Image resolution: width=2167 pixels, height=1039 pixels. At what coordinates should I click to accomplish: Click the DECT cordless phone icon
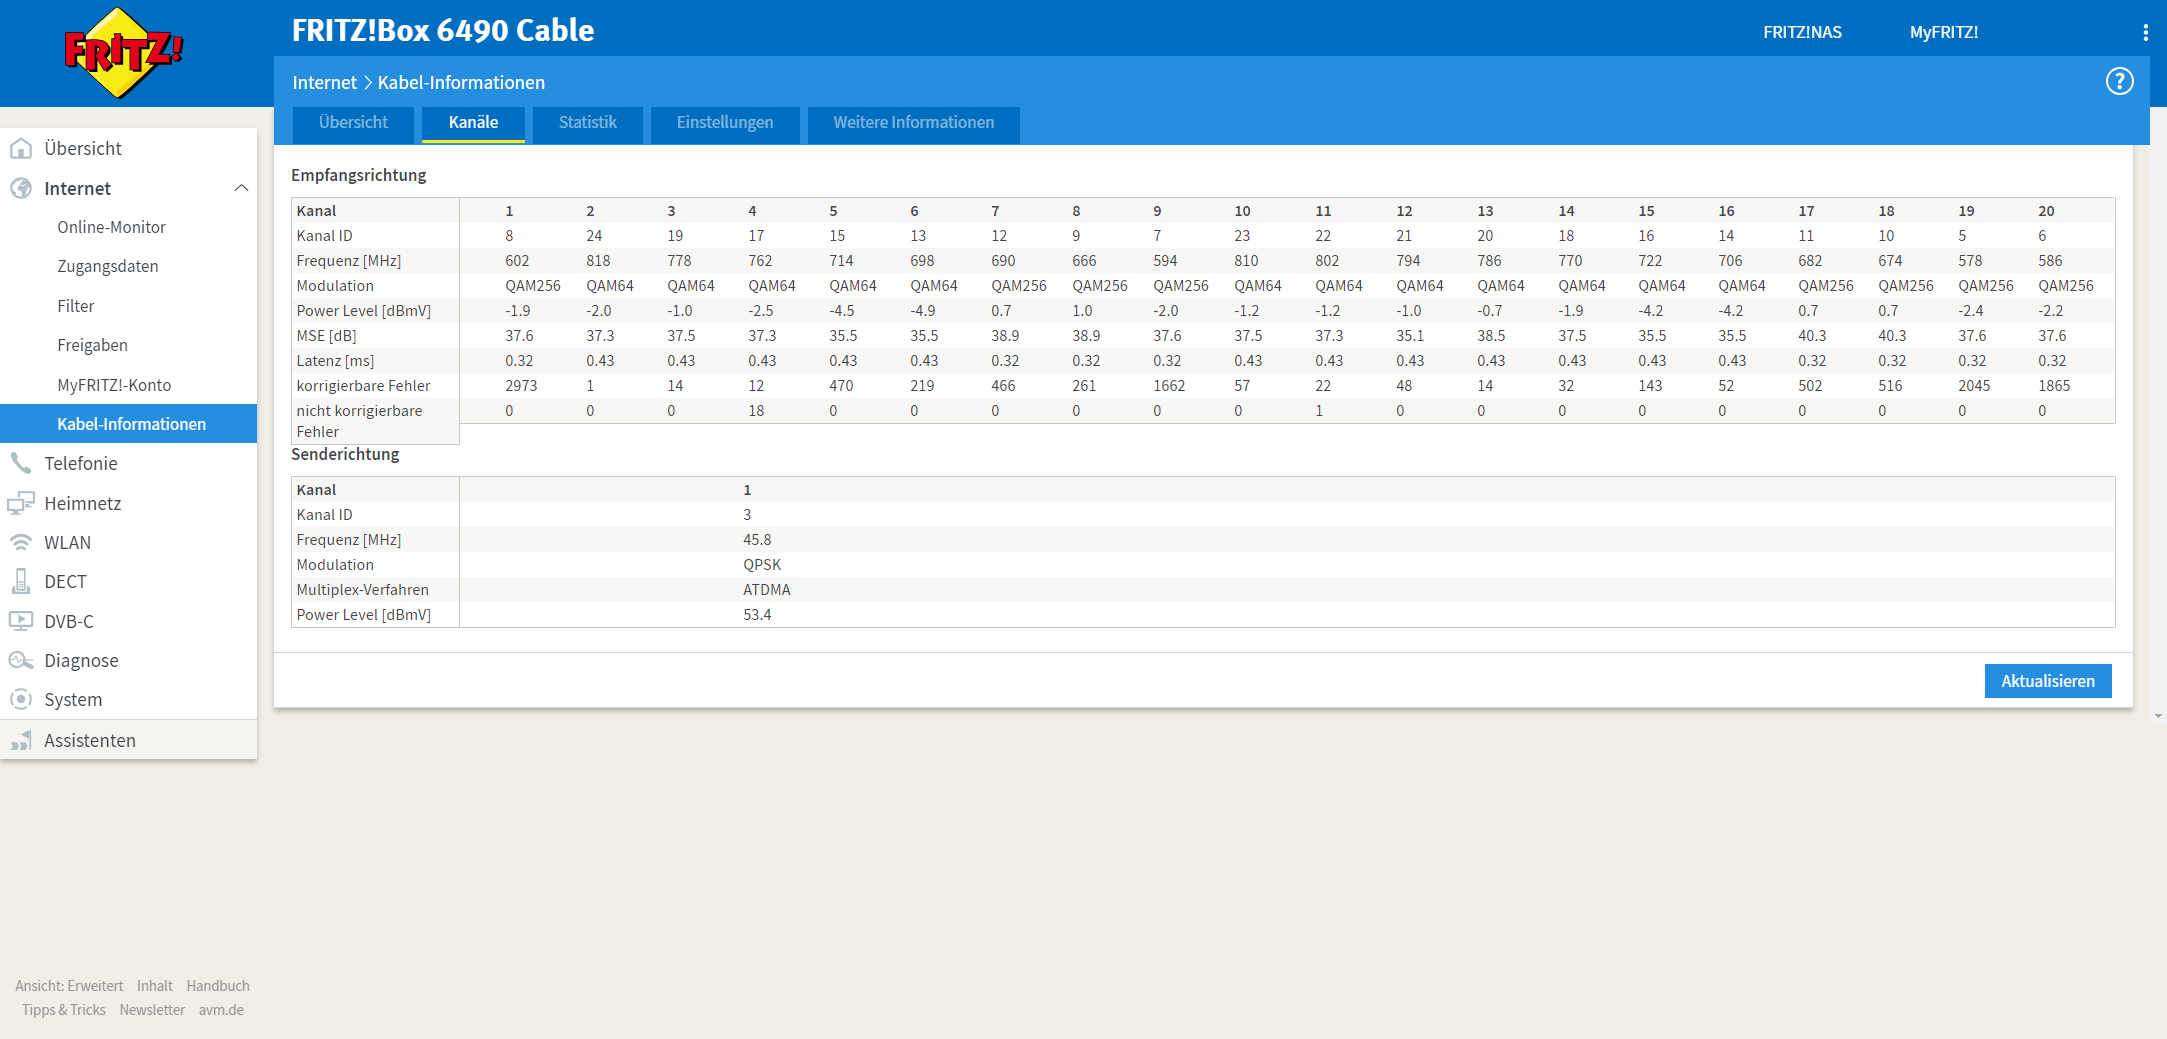(x=21, y=581)
